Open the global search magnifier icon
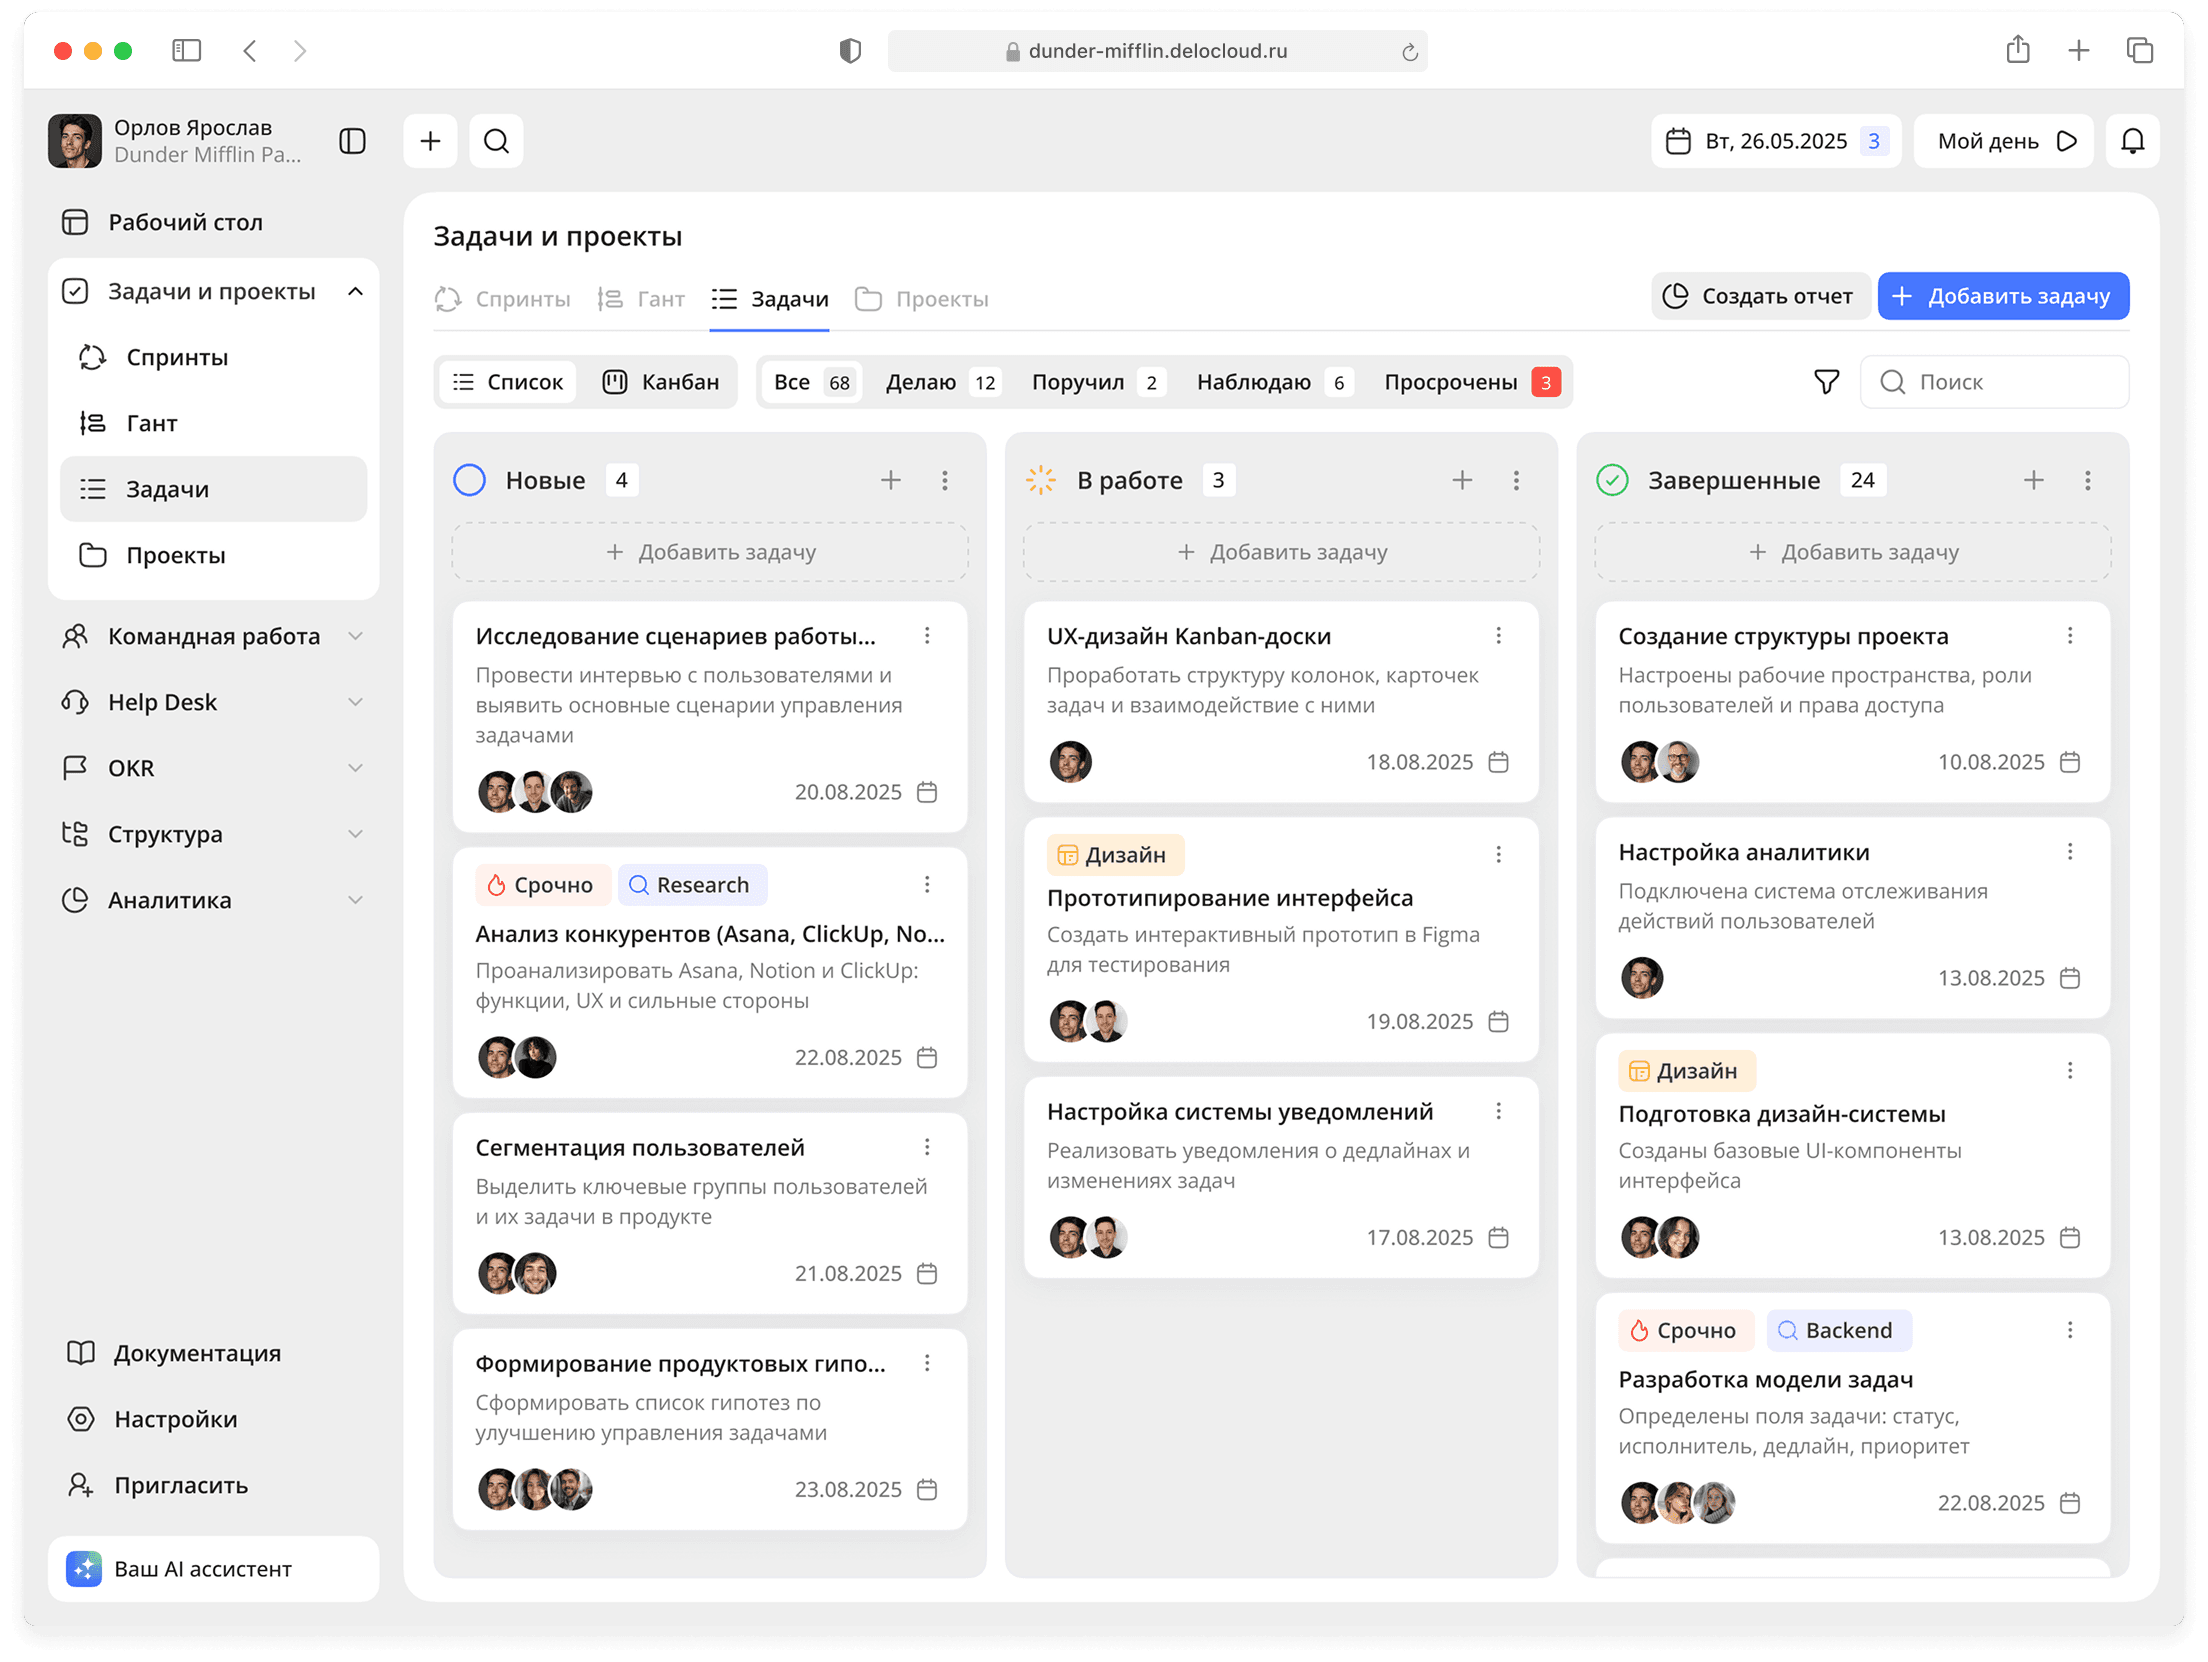 497,141
